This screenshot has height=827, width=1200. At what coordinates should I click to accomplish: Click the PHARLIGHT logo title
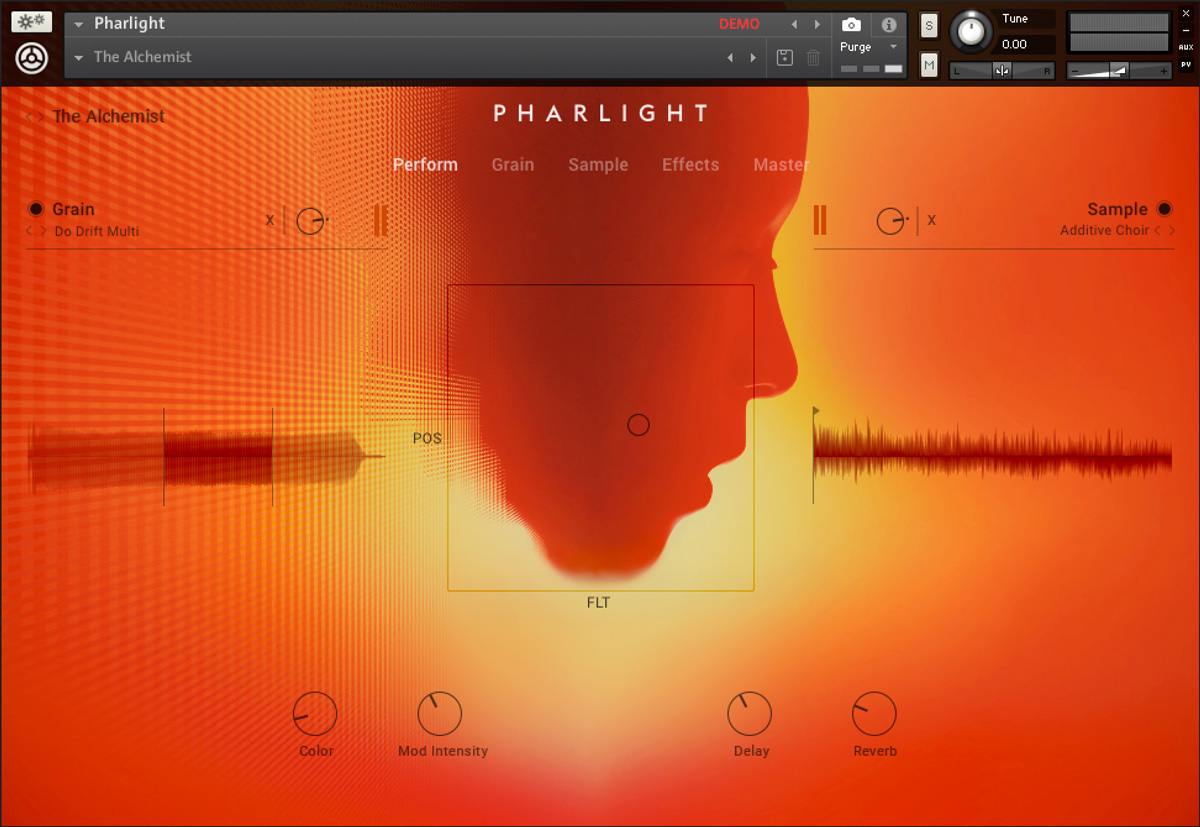(x=601, y=114)
